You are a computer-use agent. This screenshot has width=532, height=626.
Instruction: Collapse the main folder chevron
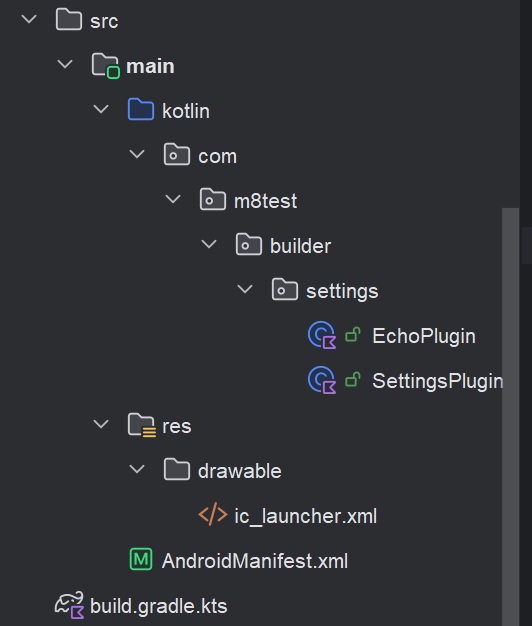pyautogui.click(x=65, y=64)
